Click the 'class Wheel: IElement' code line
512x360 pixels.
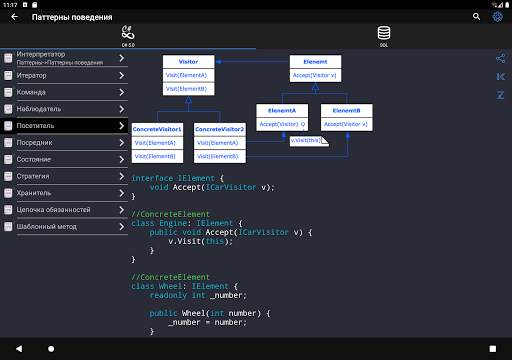pyautogui.click(x=184, y=286)
